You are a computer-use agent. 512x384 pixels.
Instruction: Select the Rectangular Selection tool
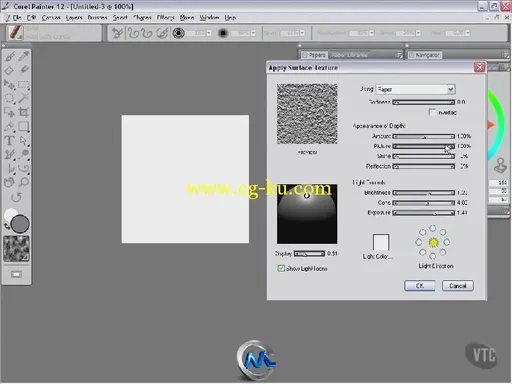(24, 85)
